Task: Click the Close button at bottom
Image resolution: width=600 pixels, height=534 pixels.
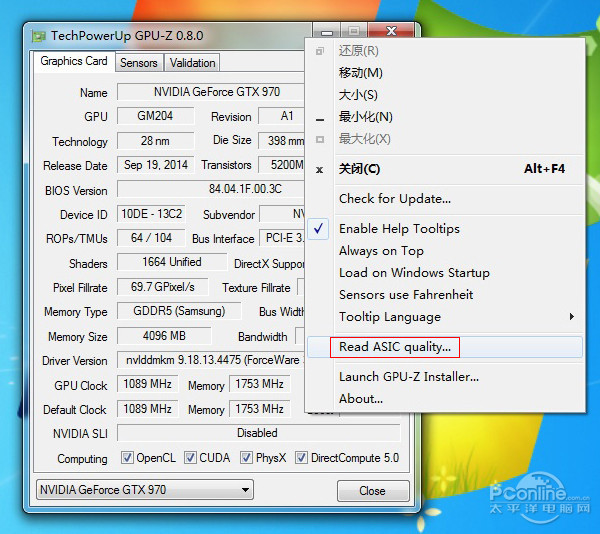Action: click(373, 491)
